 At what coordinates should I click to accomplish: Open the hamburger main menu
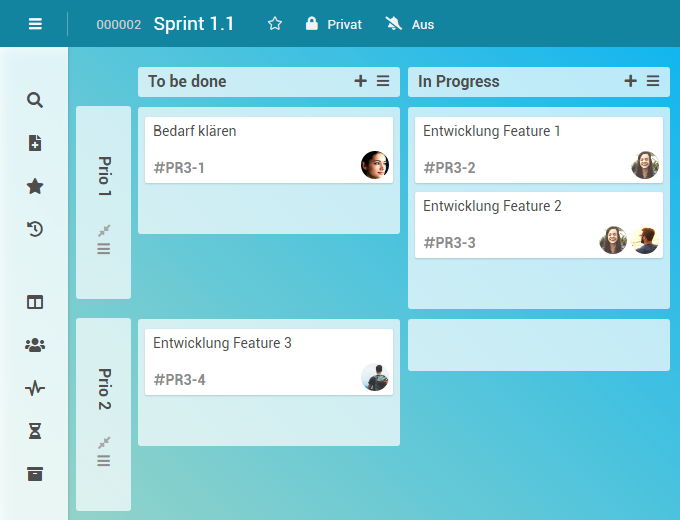coord(35,24)
